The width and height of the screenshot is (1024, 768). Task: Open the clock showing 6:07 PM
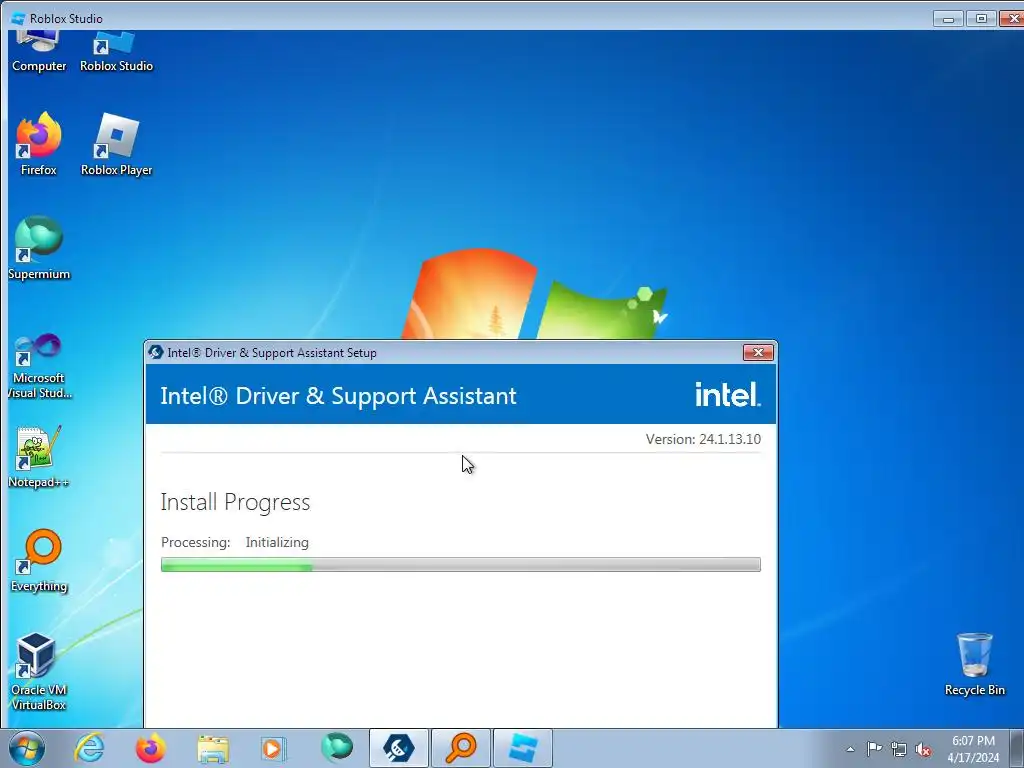973,749
